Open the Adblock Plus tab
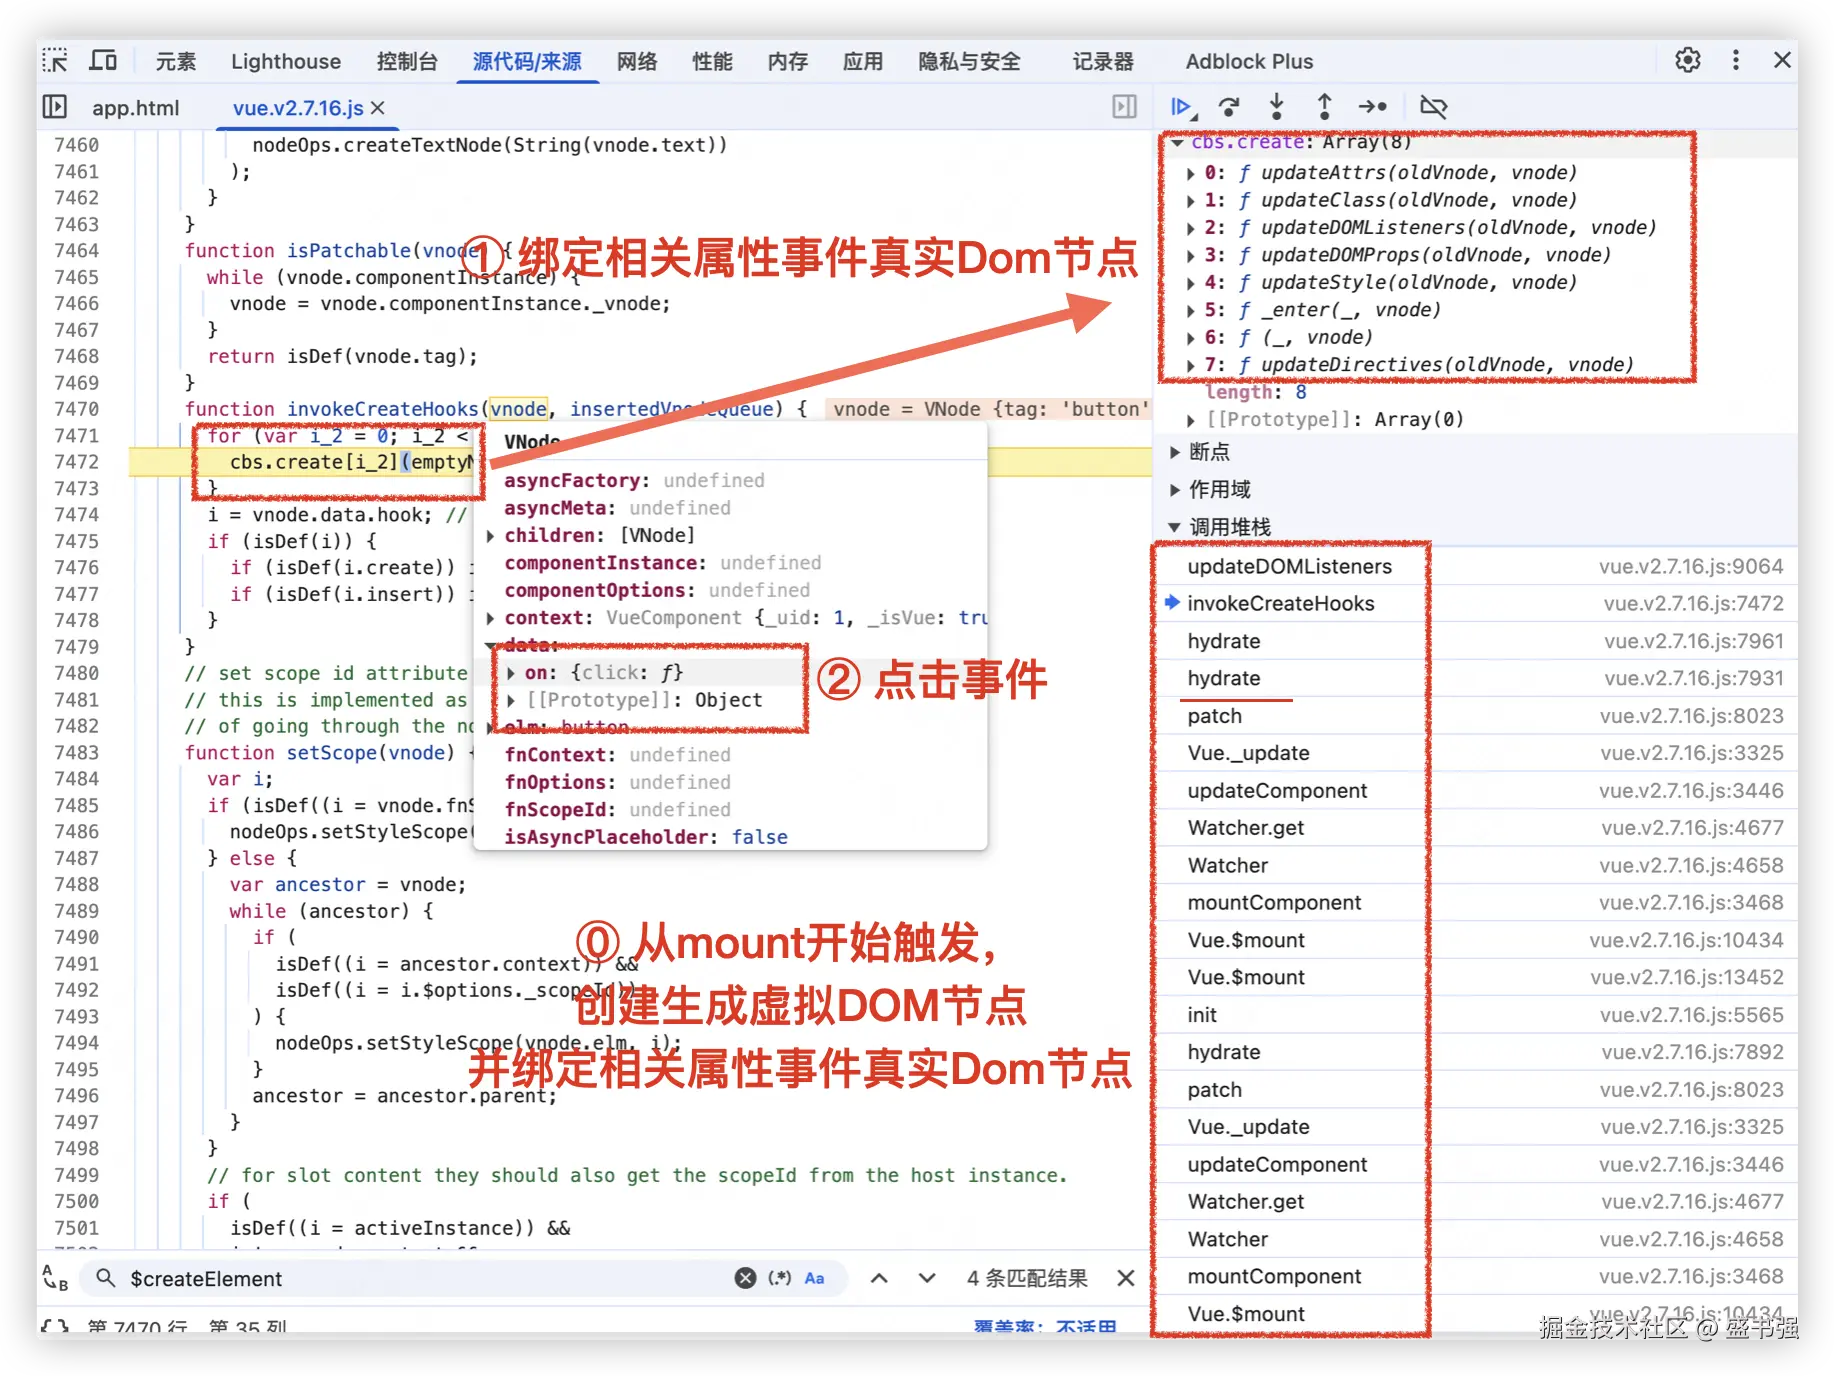This screenshot has width=1834, height=1376. (x=1249, y=62)
